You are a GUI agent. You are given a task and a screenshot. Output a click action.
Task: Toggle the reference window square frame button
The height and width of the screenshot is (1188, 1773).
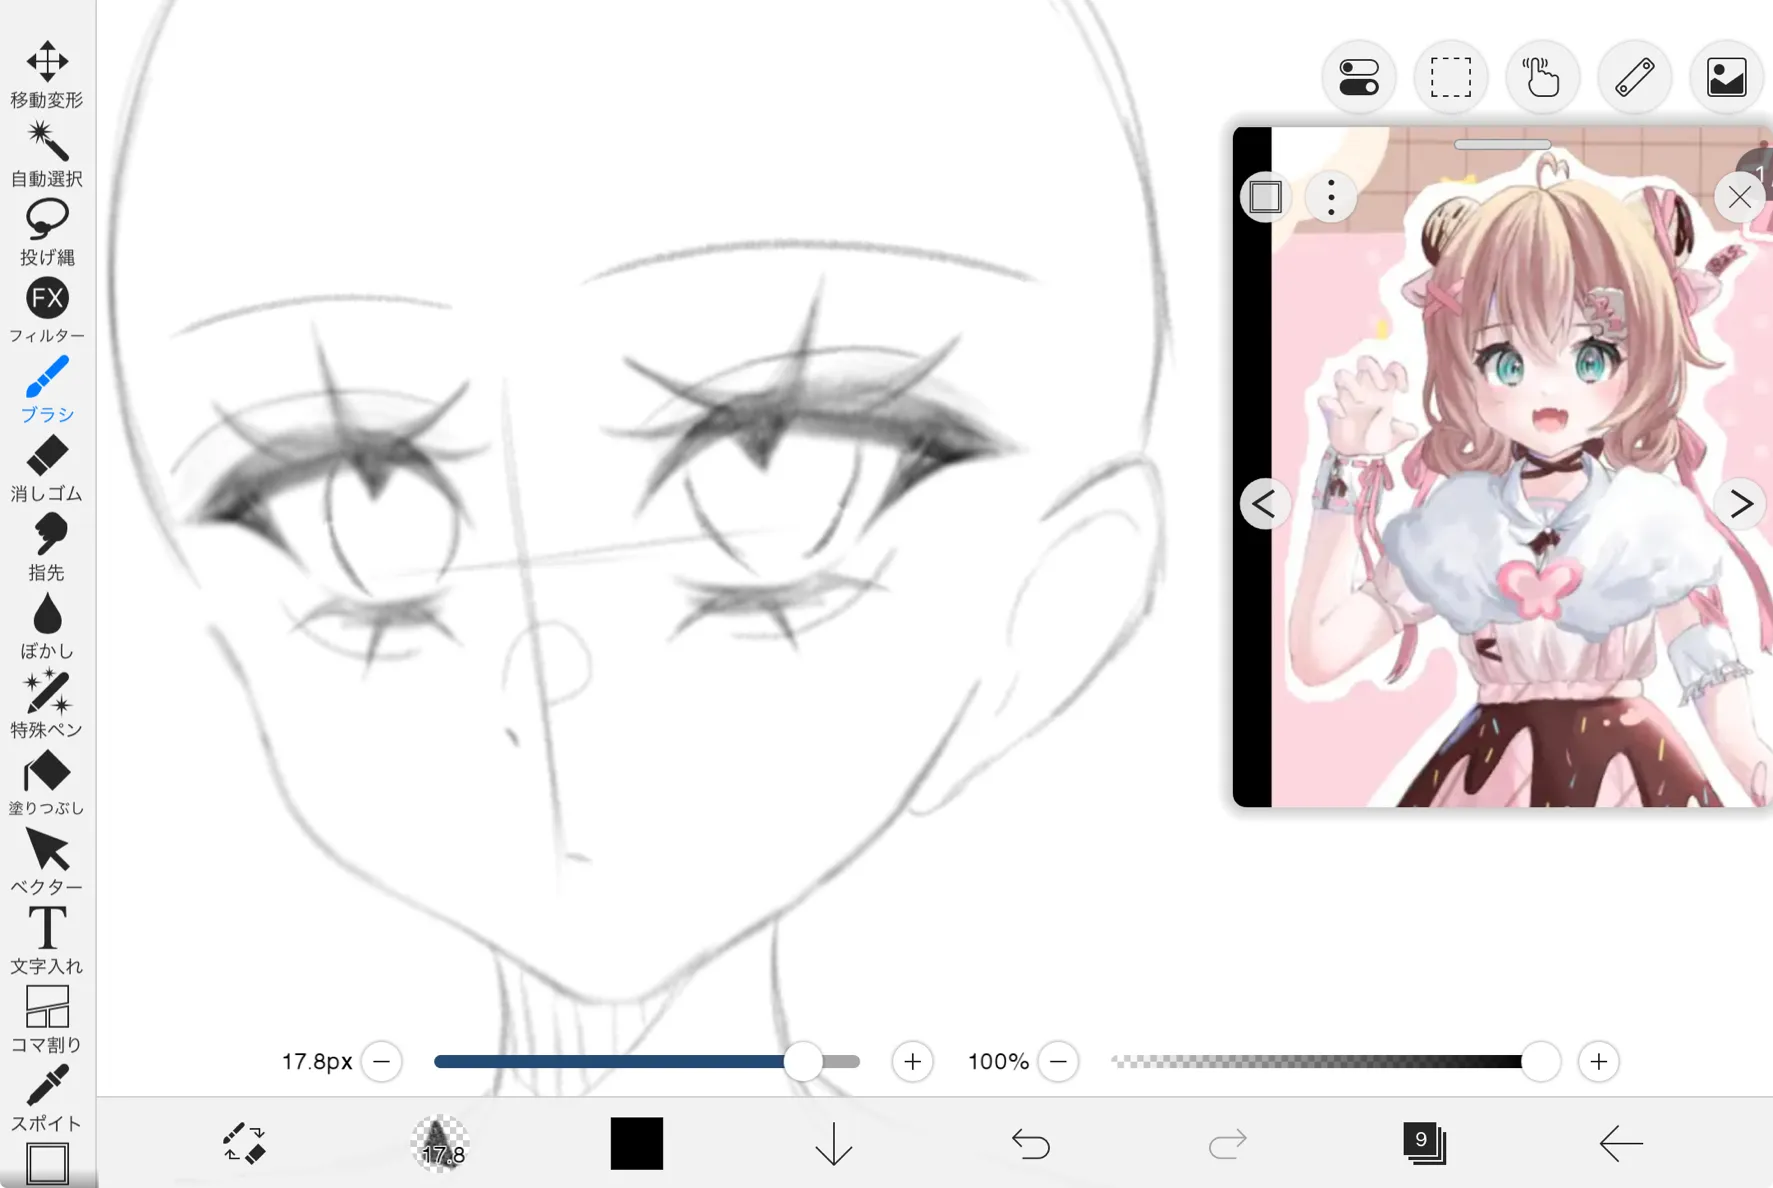1265,197
